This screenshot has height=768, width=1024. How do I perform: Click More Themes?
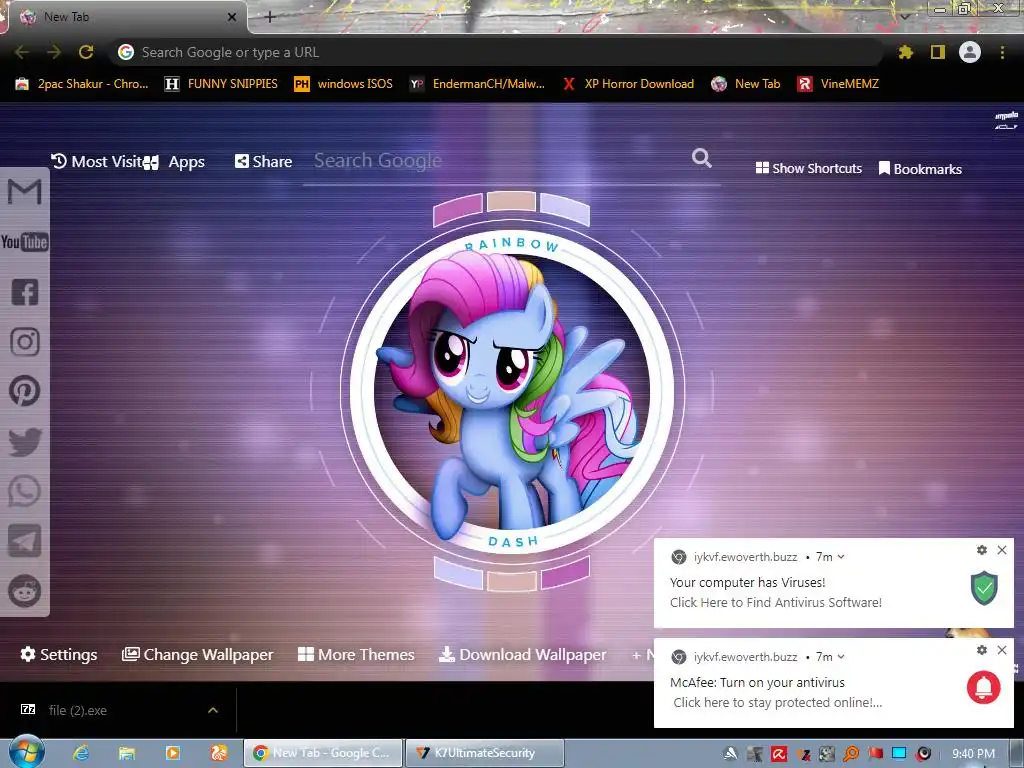coord(356,654)
